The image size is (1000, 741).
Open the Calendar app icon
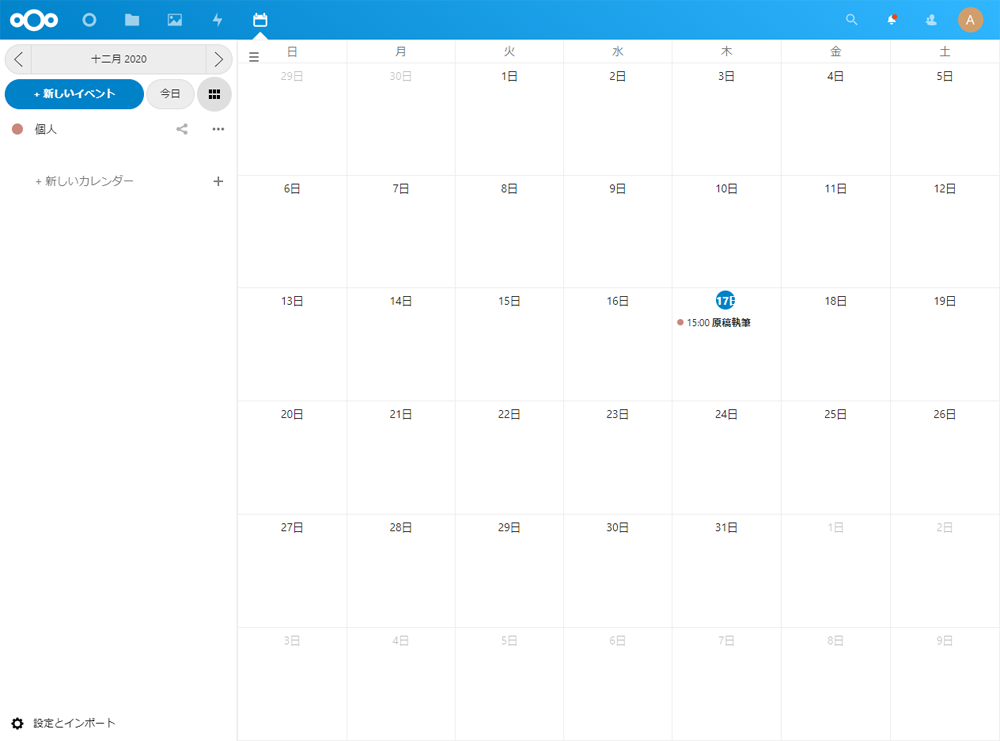[260, 20]
